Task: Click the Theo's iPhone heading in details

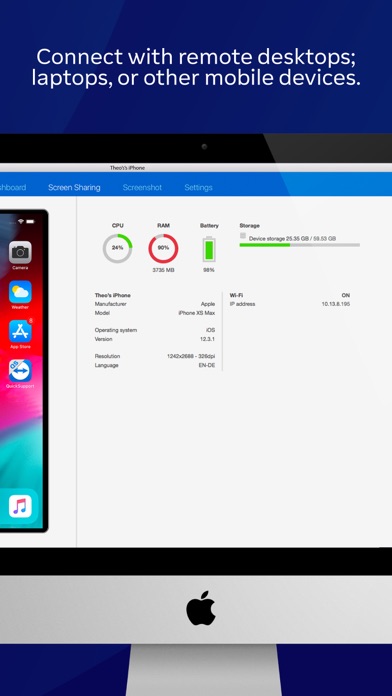Action: [113, 295]
